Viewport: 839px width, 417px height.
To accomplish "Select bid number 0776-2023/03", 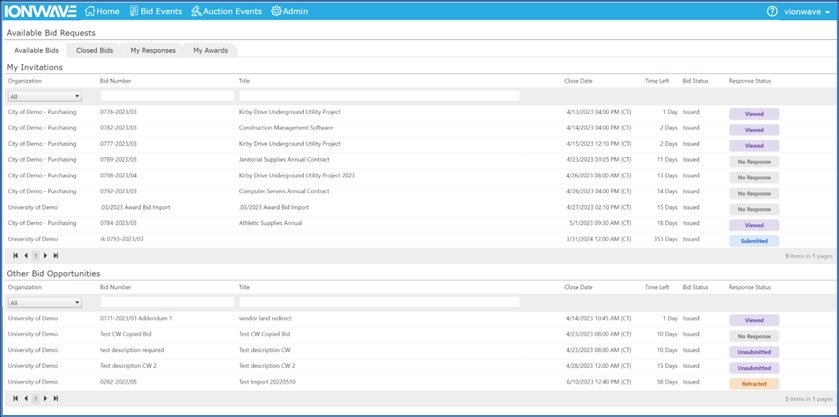I will coord(118,112).
